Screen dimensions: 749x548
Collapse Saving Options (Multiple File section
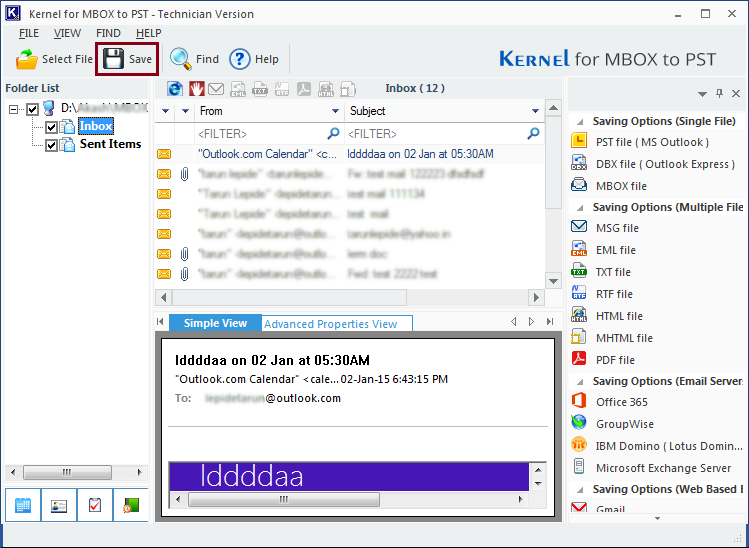(580, 208)
